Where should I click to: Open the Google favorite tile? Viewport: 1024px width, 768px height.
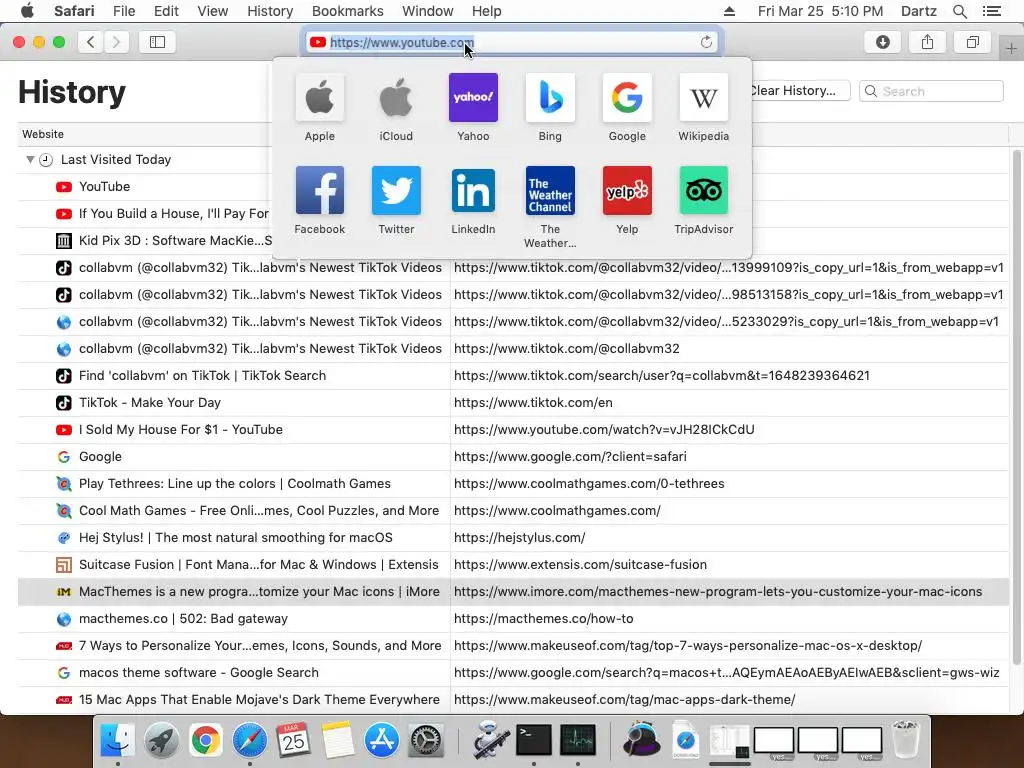(627, 98)
